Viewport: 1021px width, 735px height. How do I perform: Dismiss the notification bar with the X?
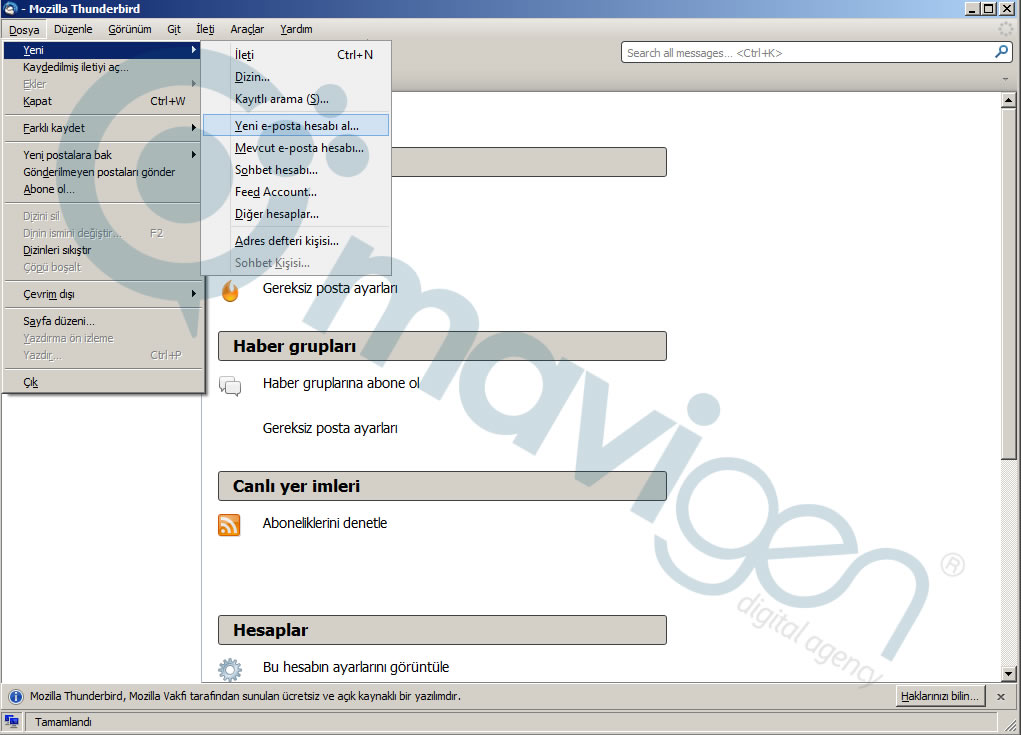[1001, 697]
